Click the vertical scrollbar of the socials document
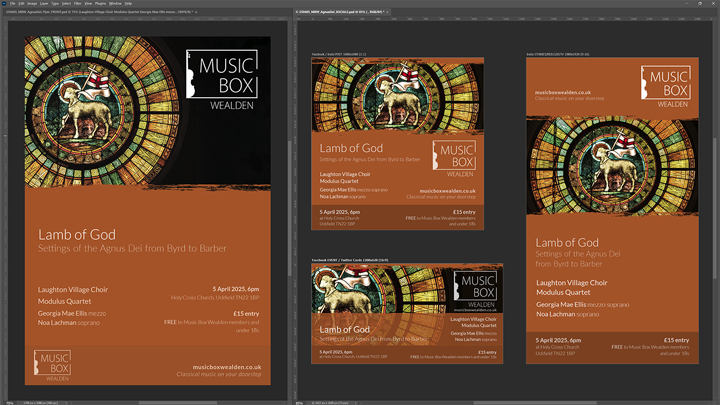This screenshot has width=720, height=405. [714, 208]
